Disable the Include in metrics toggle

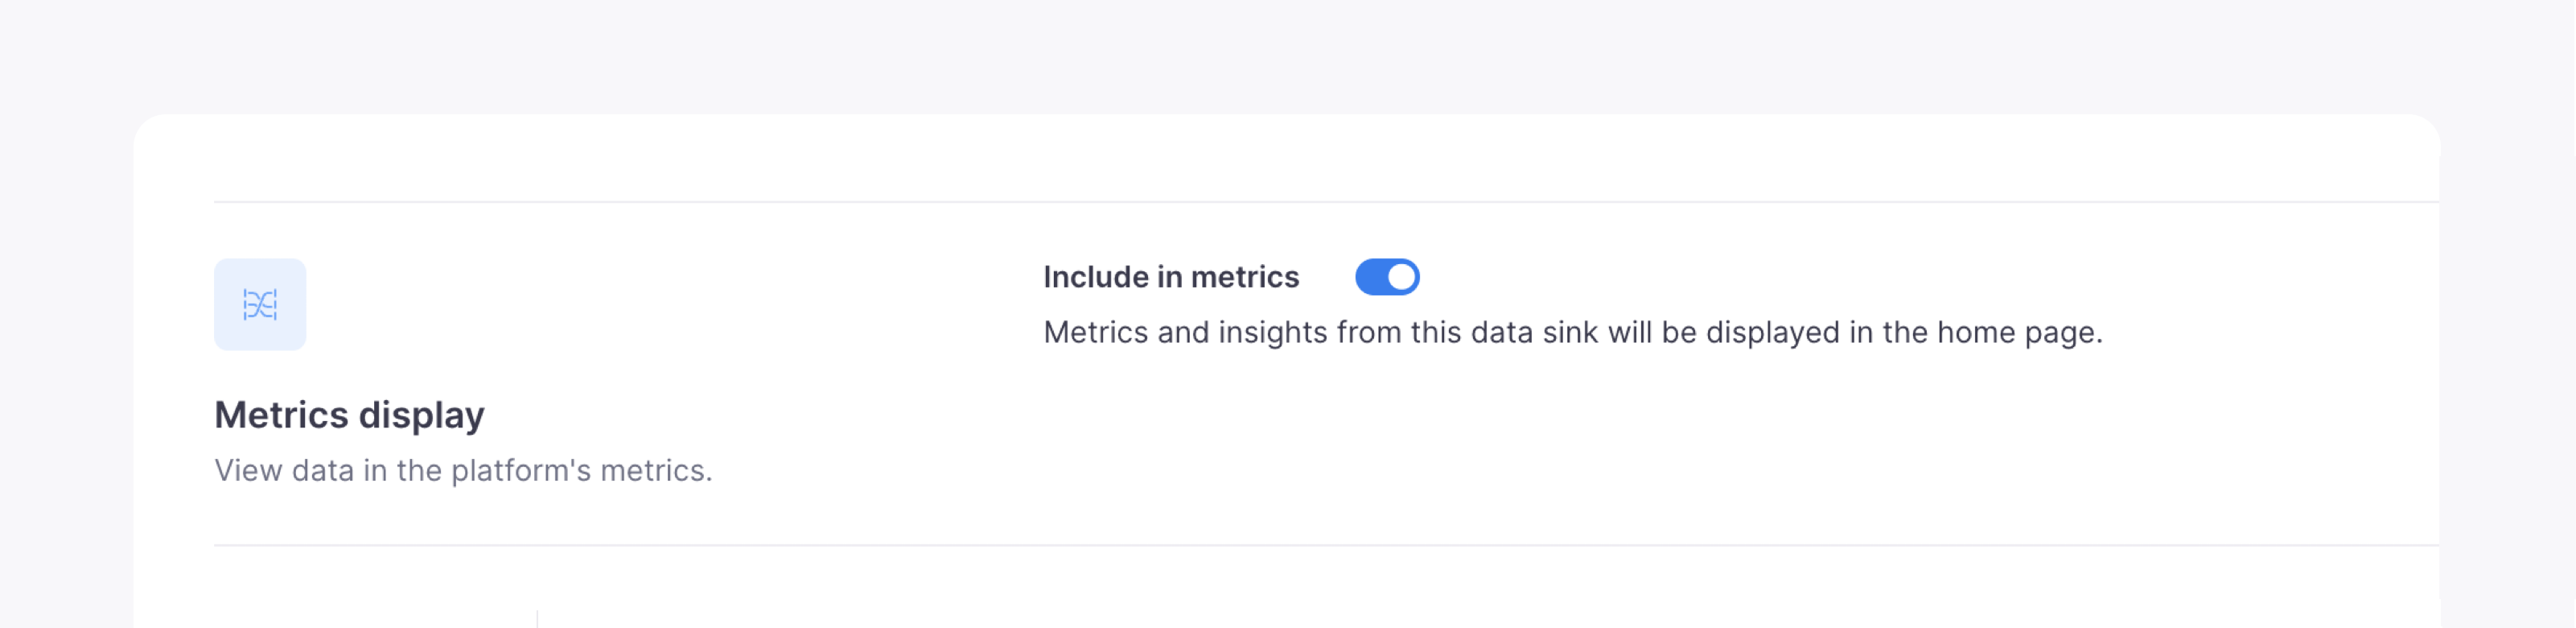[x=1387, y=277]
